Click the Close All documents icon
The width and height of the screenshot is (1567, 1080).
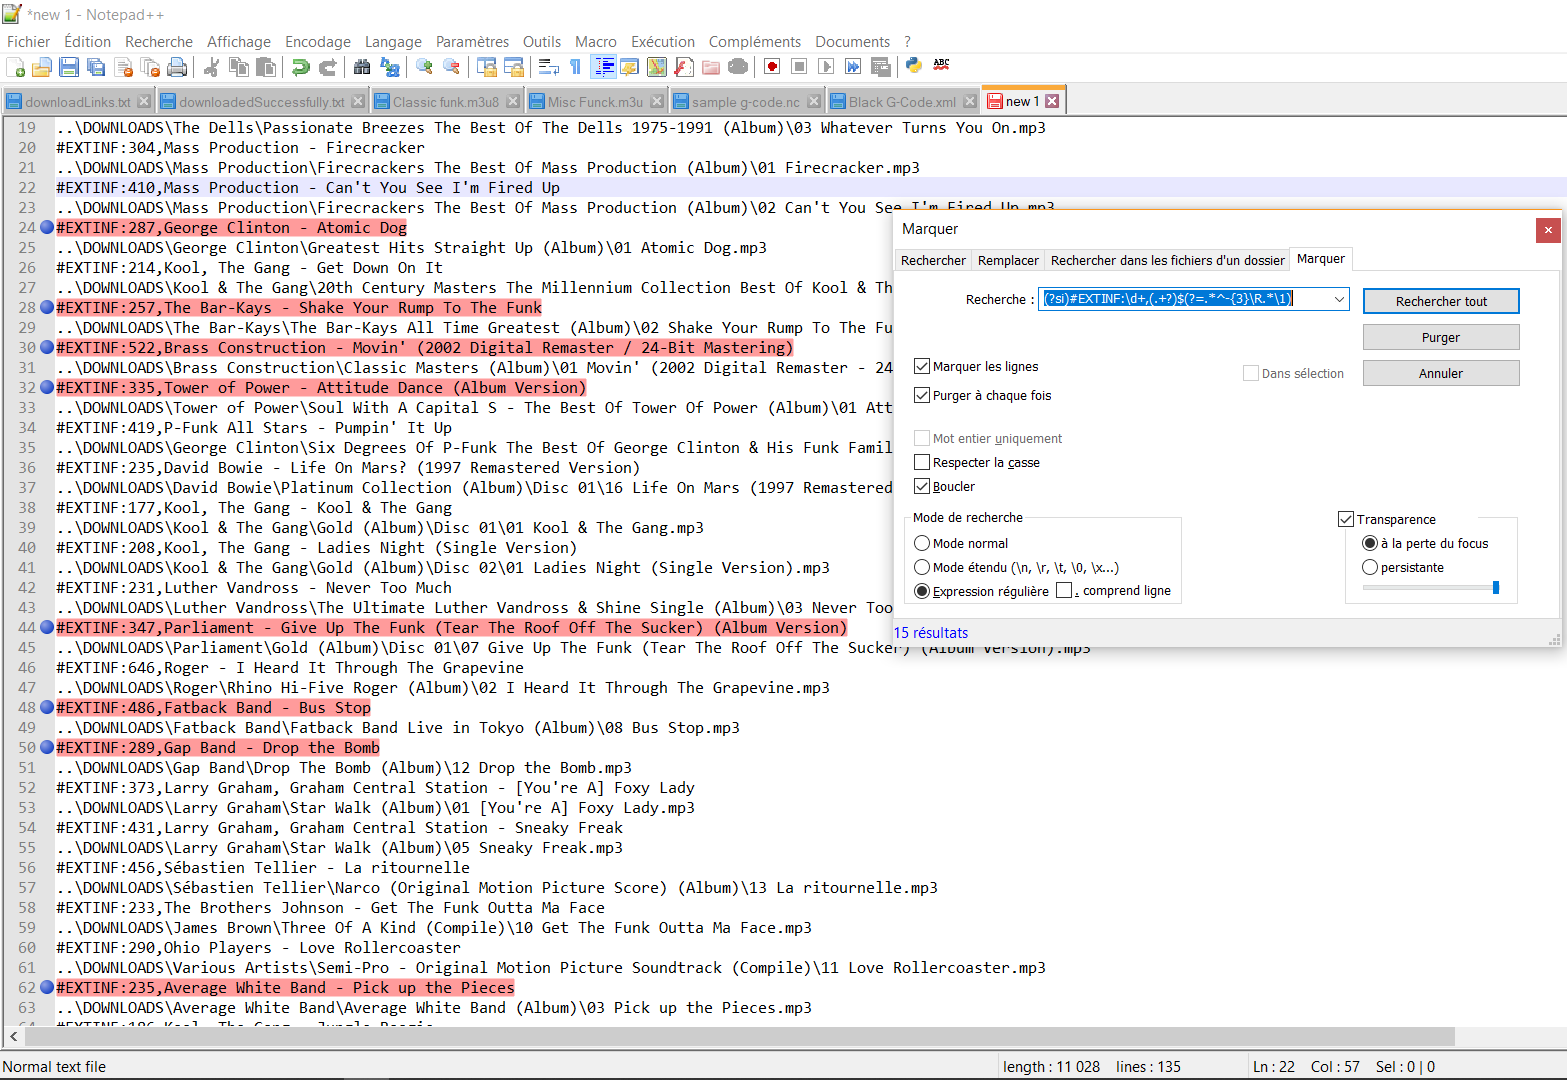[x=150, y=67]
